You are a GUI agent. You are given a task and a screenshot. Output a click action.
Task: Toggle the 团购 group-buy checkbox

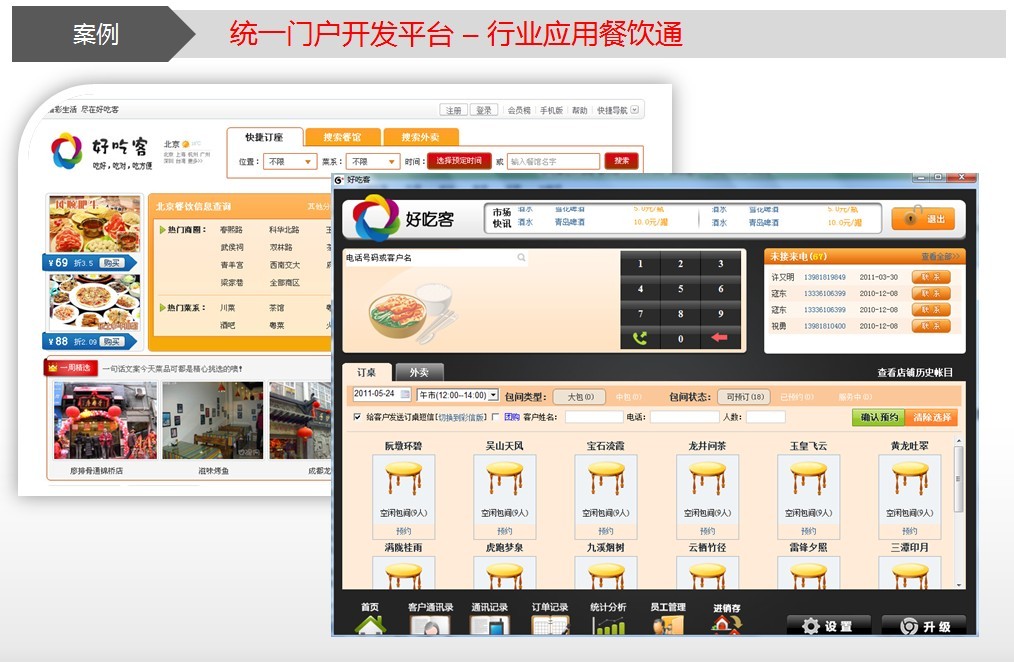496,417
